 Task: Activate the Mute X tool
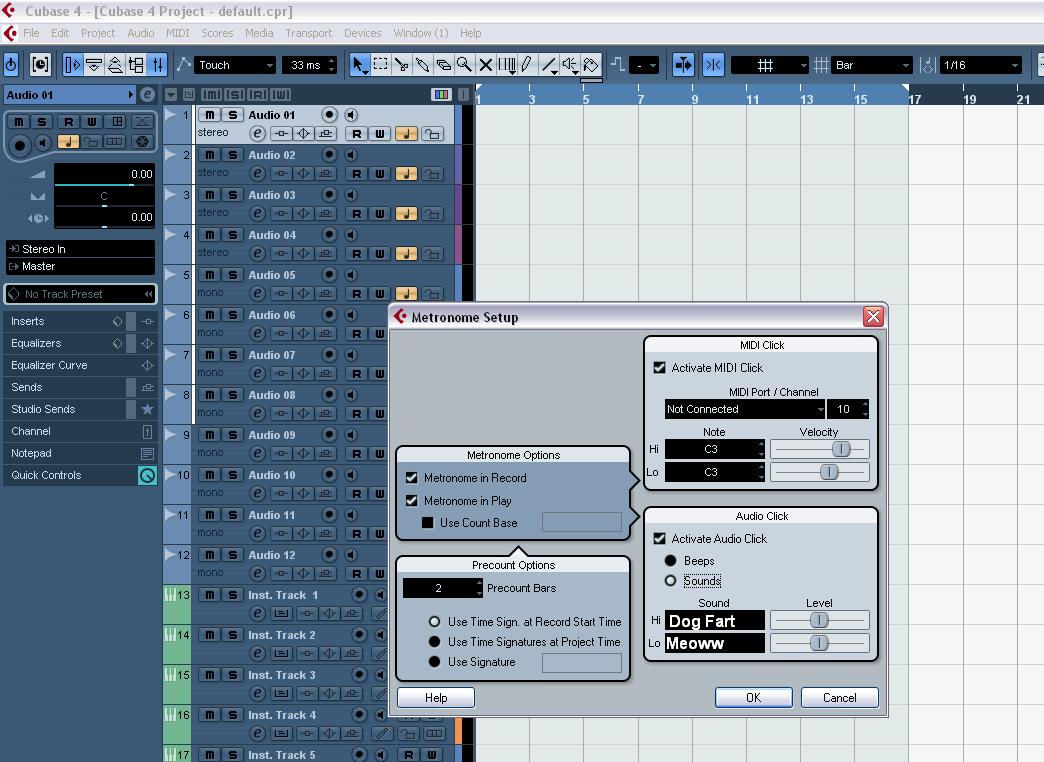(x=485, y=65)
